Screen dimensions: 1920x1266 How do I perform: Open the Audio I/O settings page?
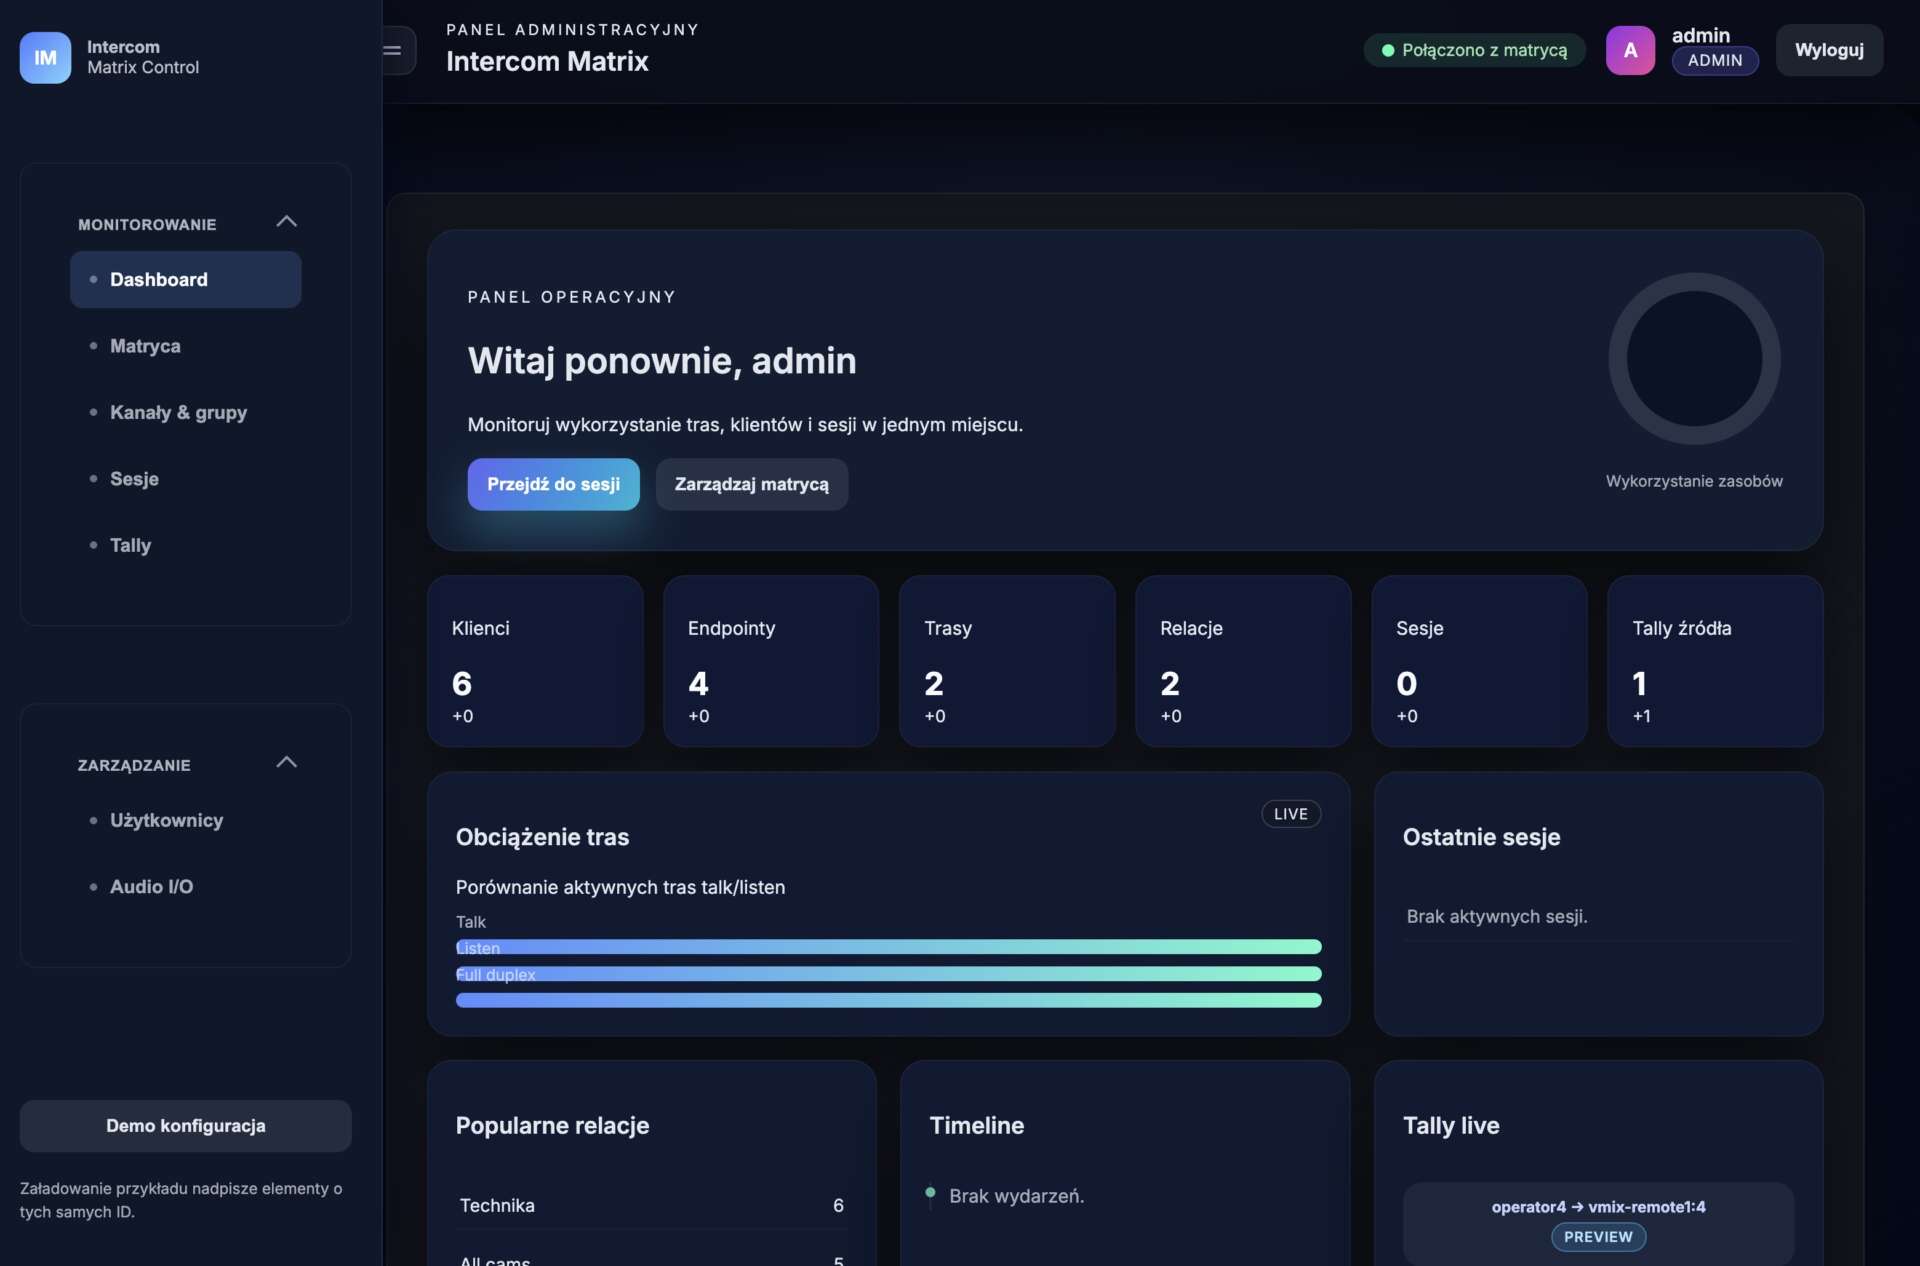pyautogui.click(x=151, y=887)
